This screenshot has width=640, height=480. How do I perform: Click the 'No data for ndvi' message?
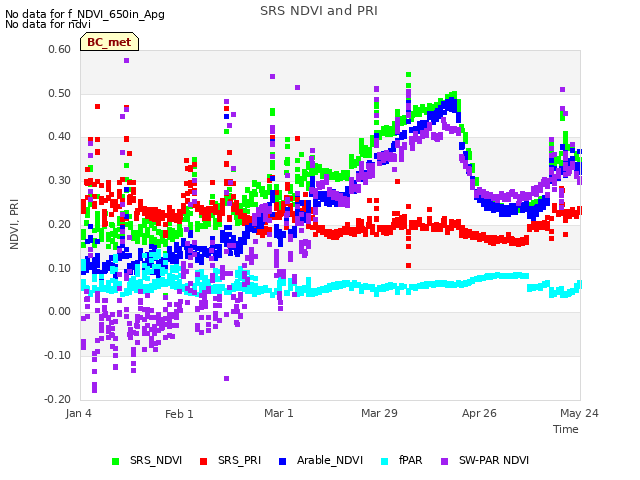click(x=48, y=24)
